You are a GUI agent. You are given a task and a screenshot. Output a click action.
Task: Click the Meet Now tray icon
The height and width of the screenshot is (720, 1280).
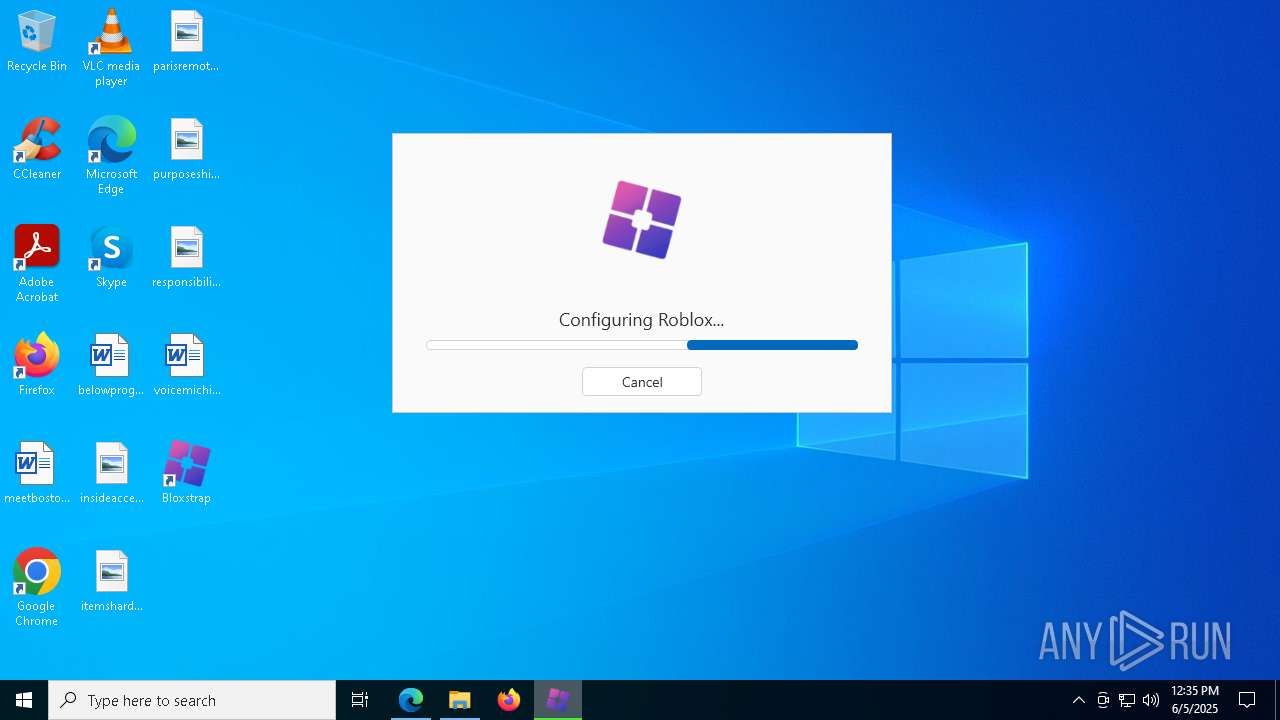click(x=1103, y=700)
